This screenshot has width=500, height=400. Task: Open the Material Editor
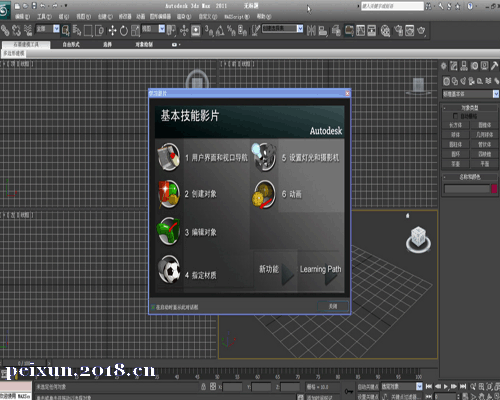point(385,31)
